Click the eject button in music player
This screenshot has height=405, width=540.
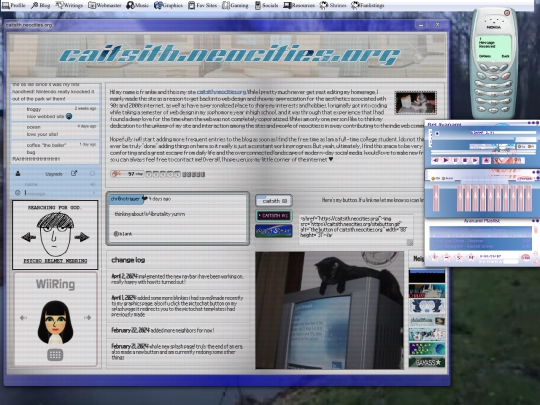coord(486,160)
